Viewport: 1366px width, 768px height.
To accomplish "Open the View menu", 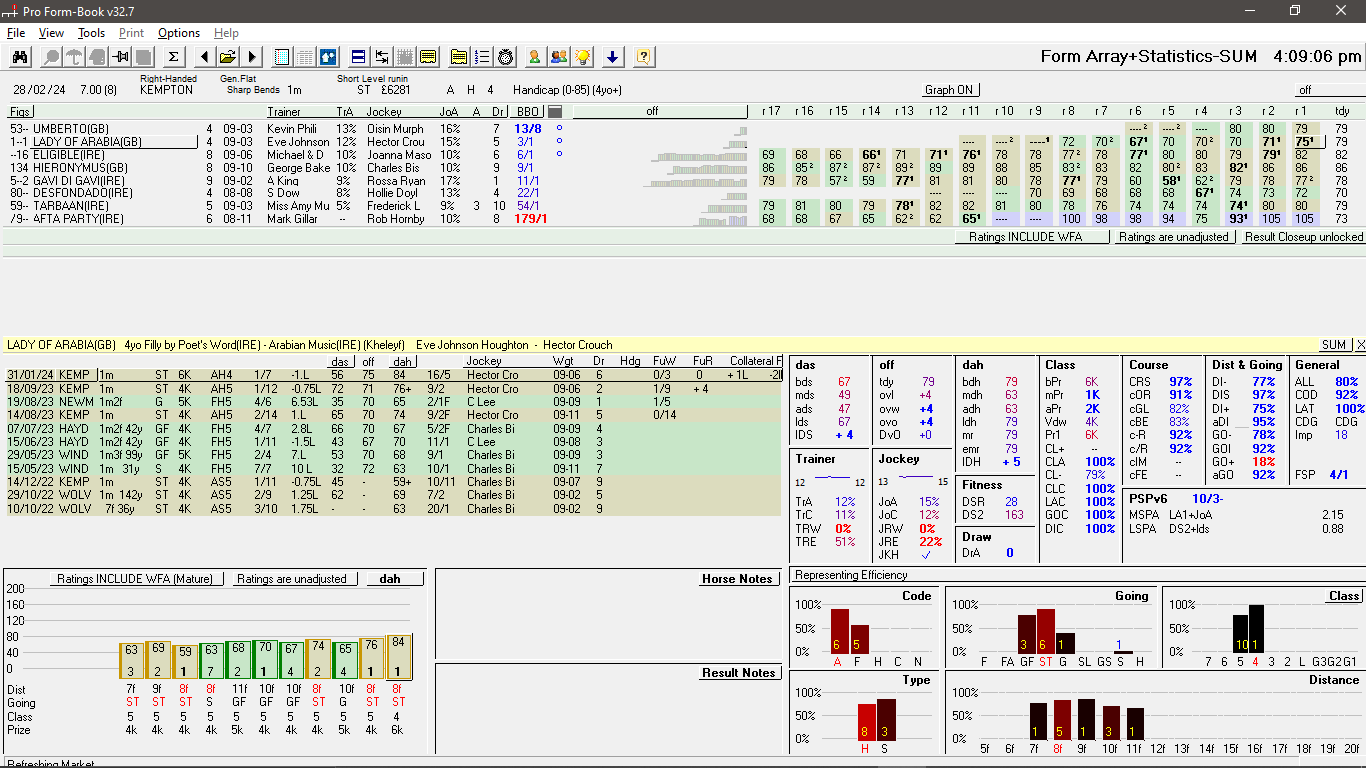I will [51, 33].
